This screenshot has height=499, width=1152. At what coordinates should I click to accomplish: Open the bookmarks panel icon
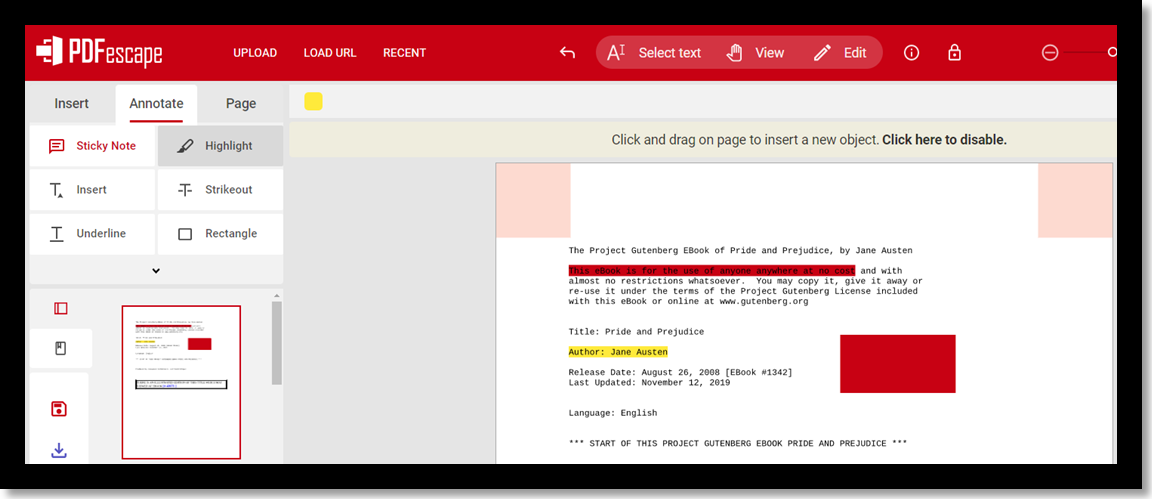[61, 348]
